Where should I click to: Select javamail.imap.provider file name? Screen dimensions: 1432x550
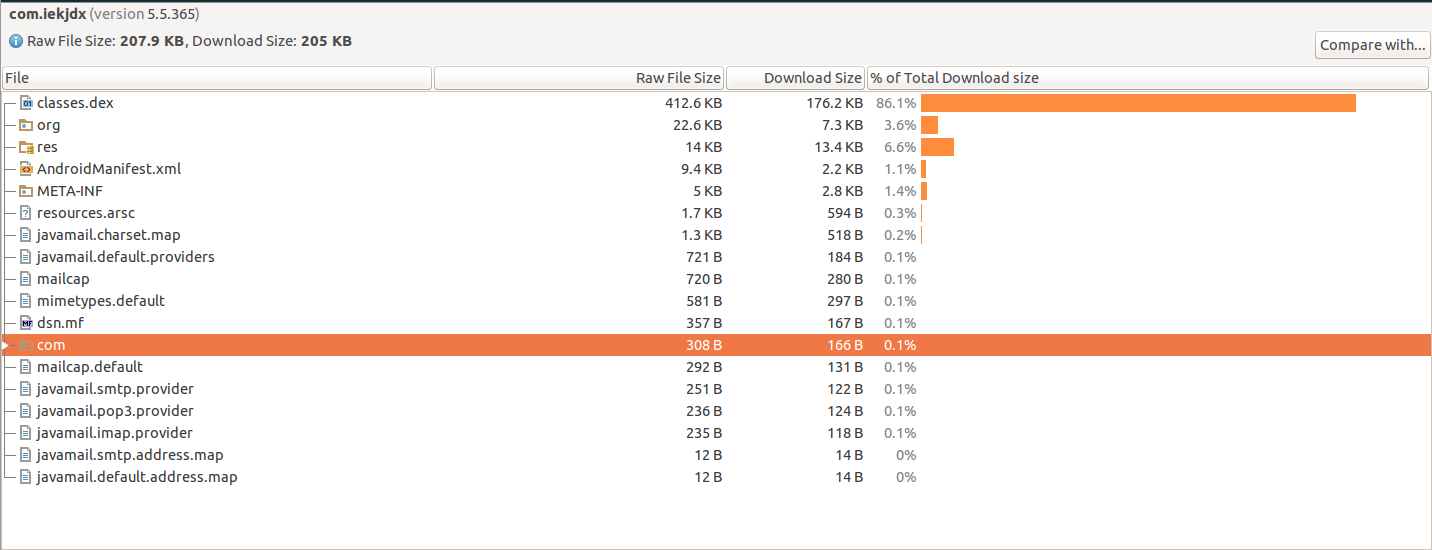(115, 433)
